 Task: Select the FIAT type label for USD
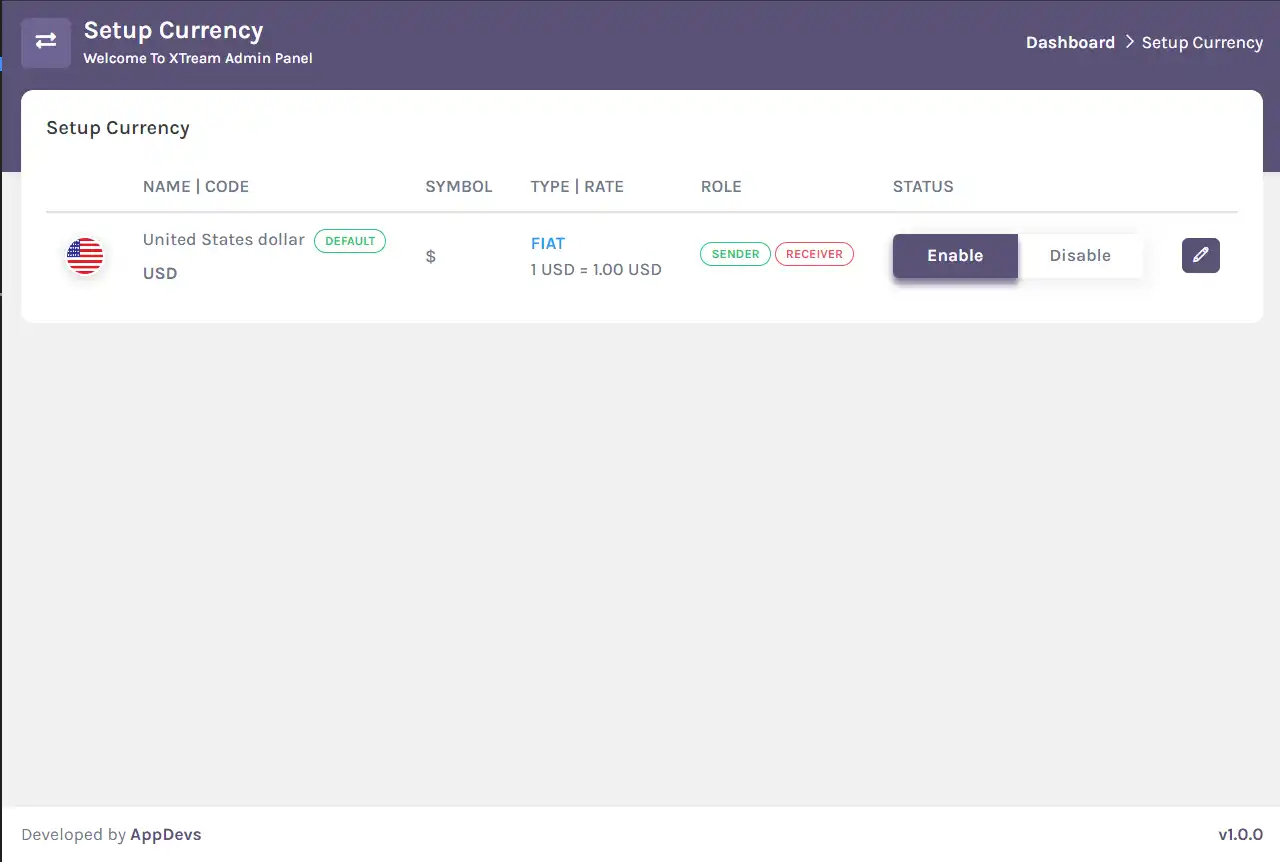pyautogui.click(x=548, y=243)
